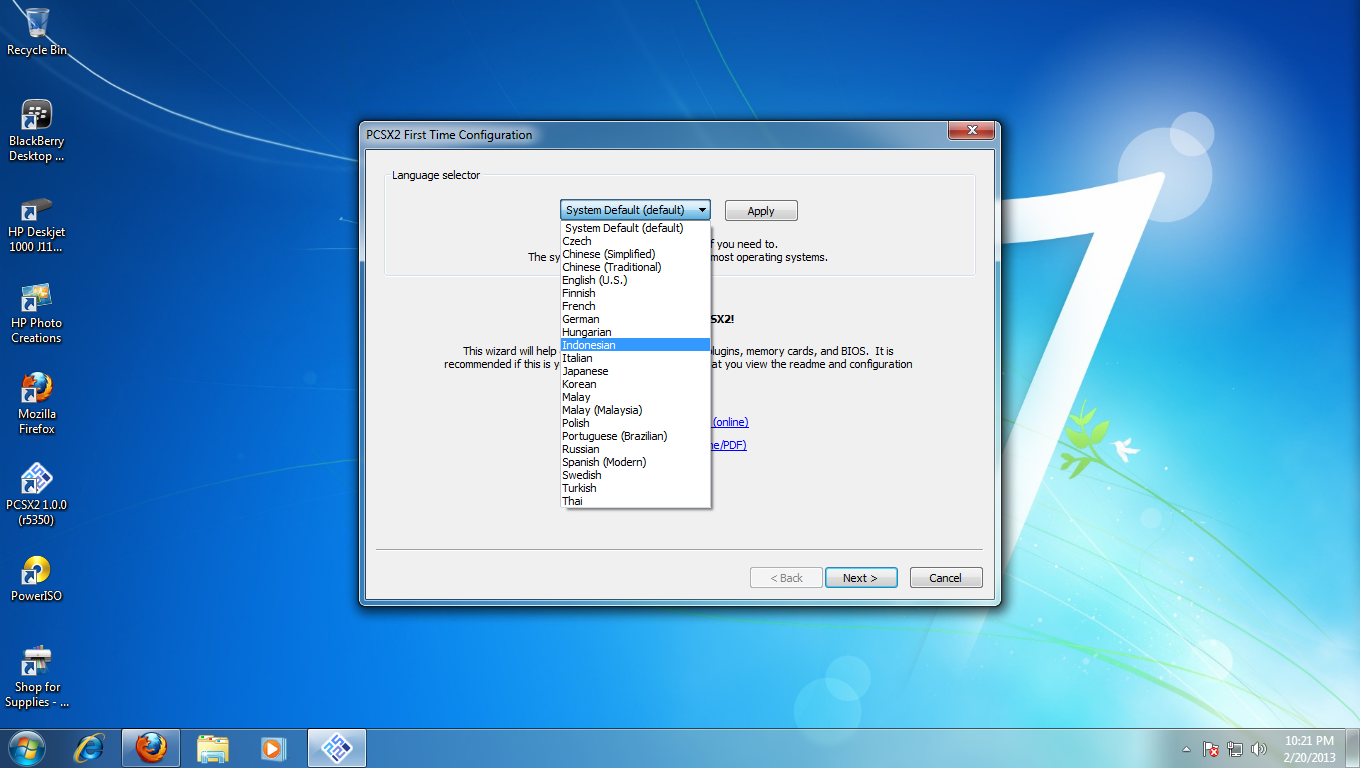Select the Mozilla Firefox desktop shortcut

coord(37,404)
